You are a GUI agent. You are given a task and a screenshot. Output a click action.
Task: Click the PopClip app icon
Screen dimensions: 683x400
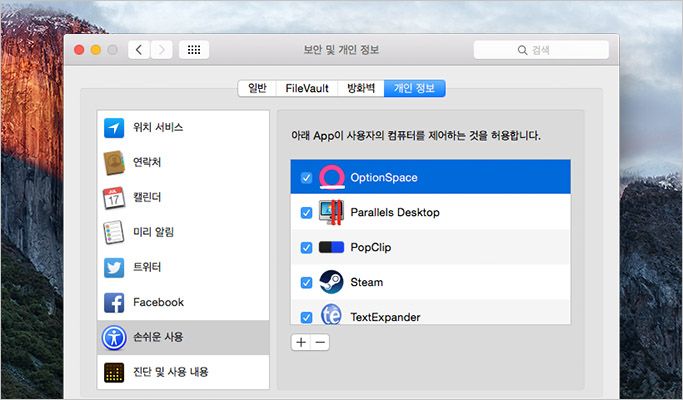click(x=331, y=247)
